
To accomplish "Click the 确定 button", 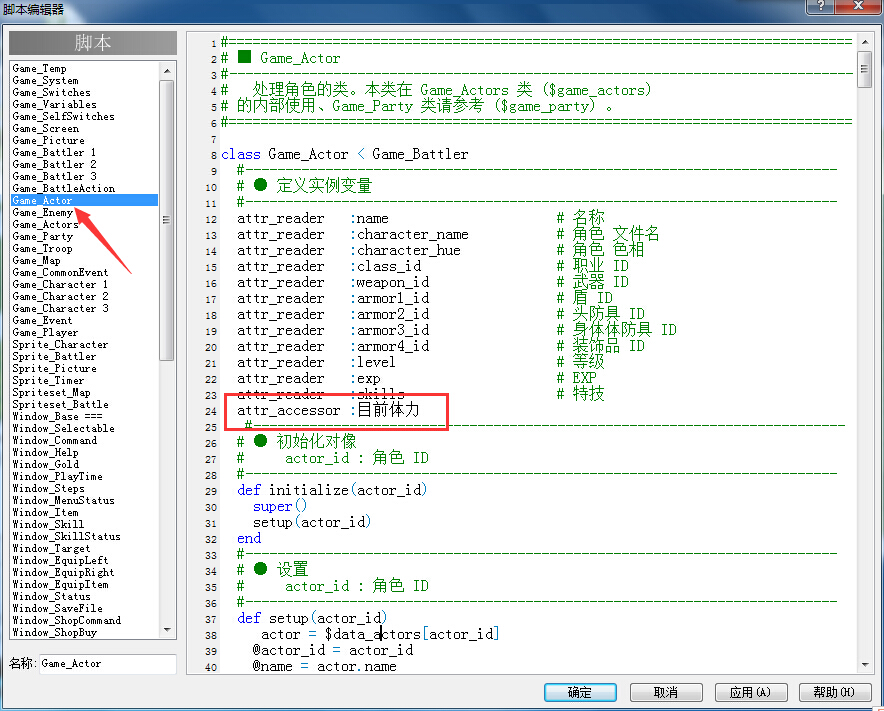I will point(580,692).
